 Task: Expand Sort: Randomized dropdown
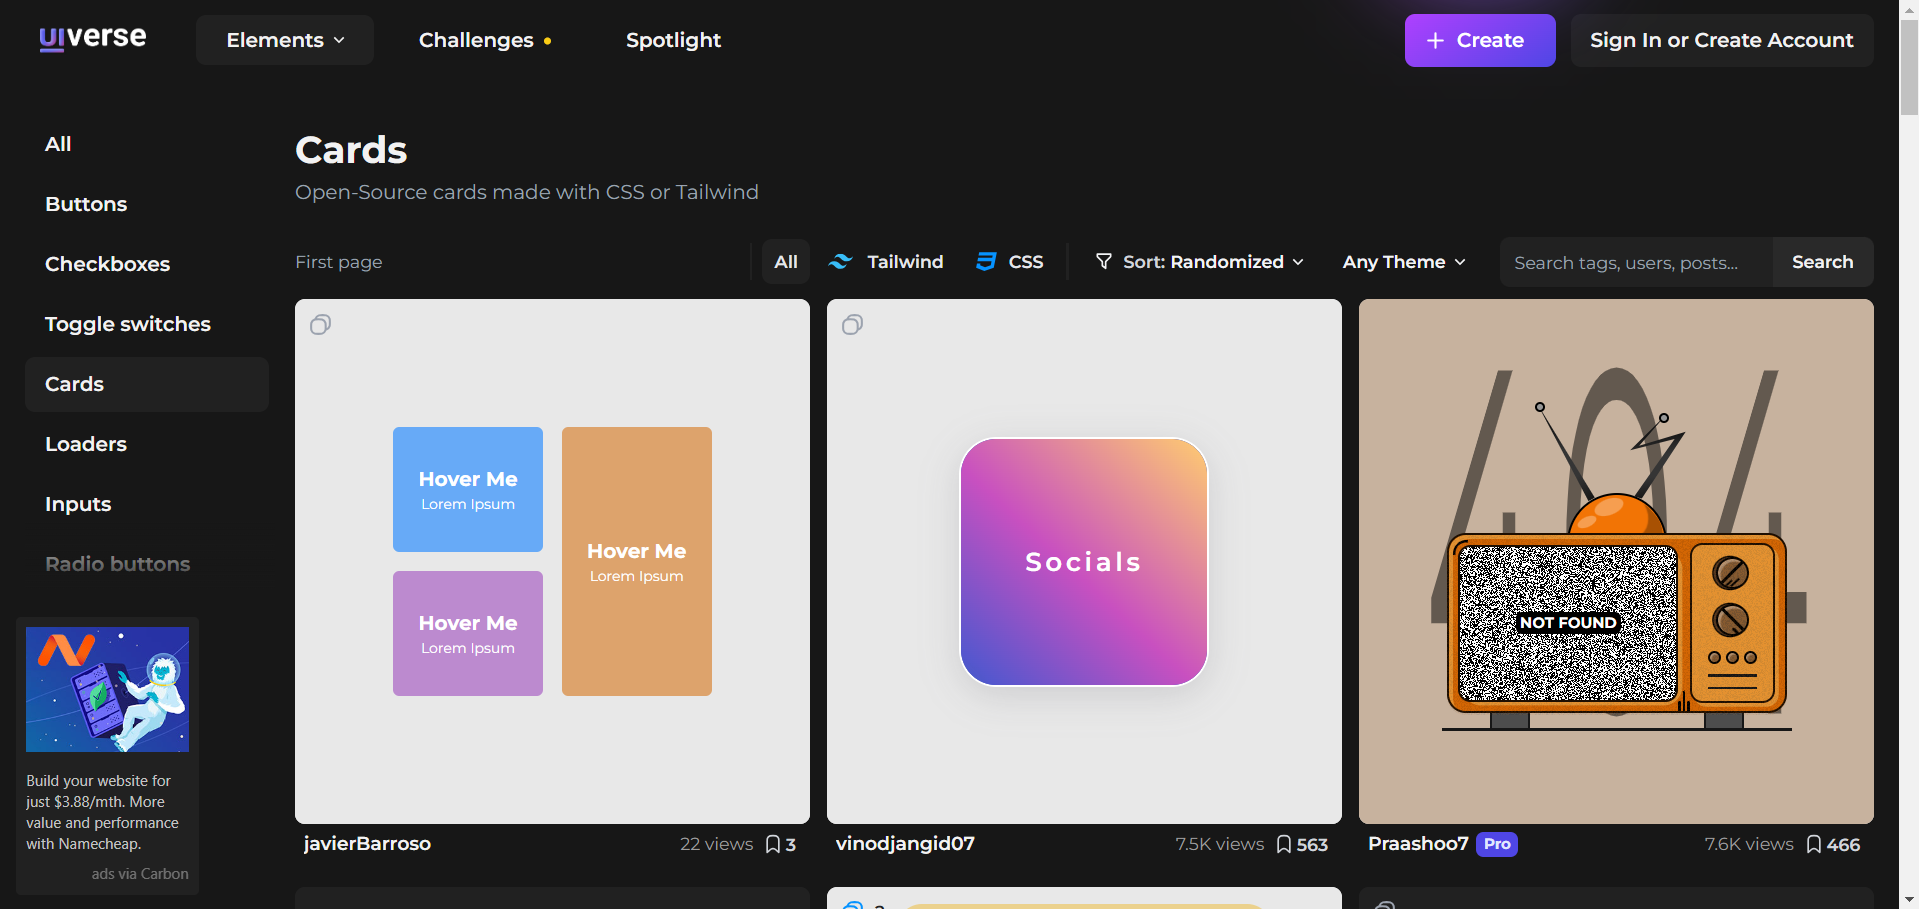tap(1200, 262)
